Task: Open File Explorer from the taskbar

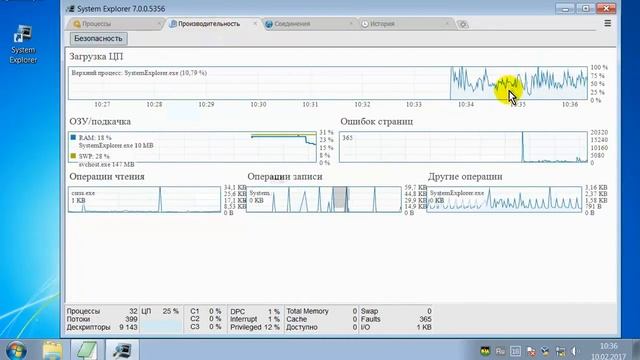Action: tap(53, 350)
